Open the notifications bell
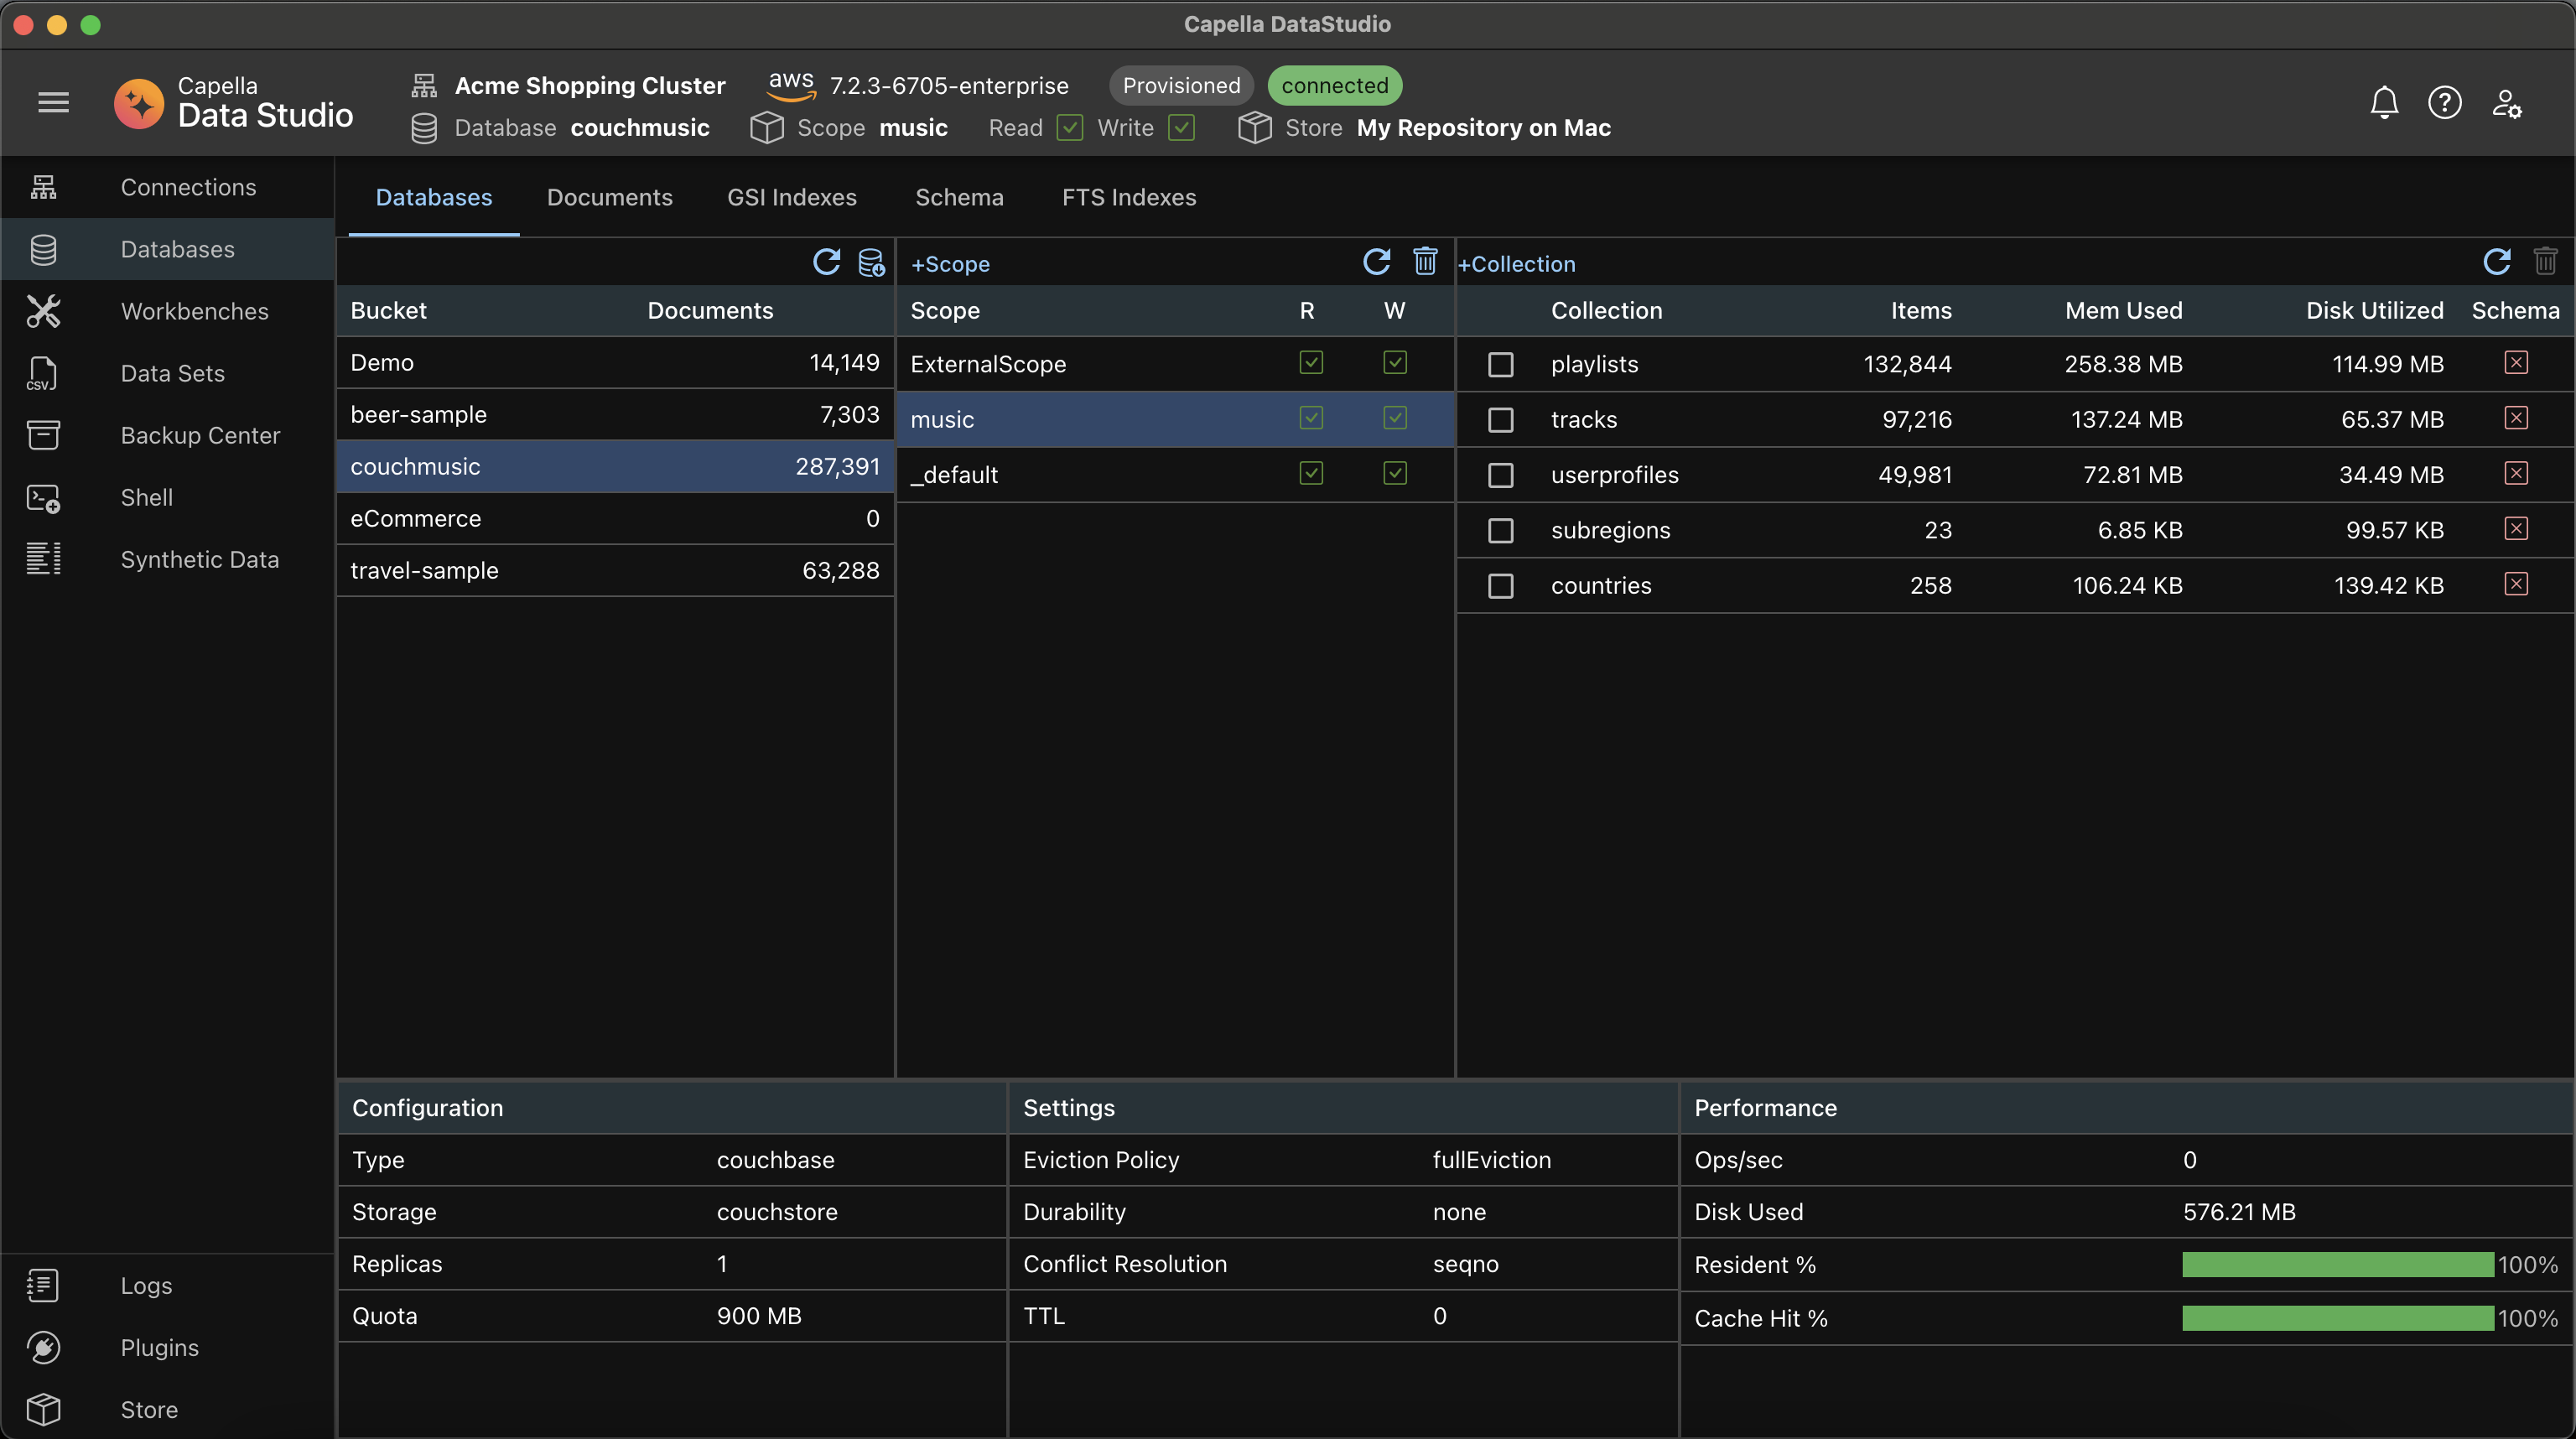 pos(2384,102)
